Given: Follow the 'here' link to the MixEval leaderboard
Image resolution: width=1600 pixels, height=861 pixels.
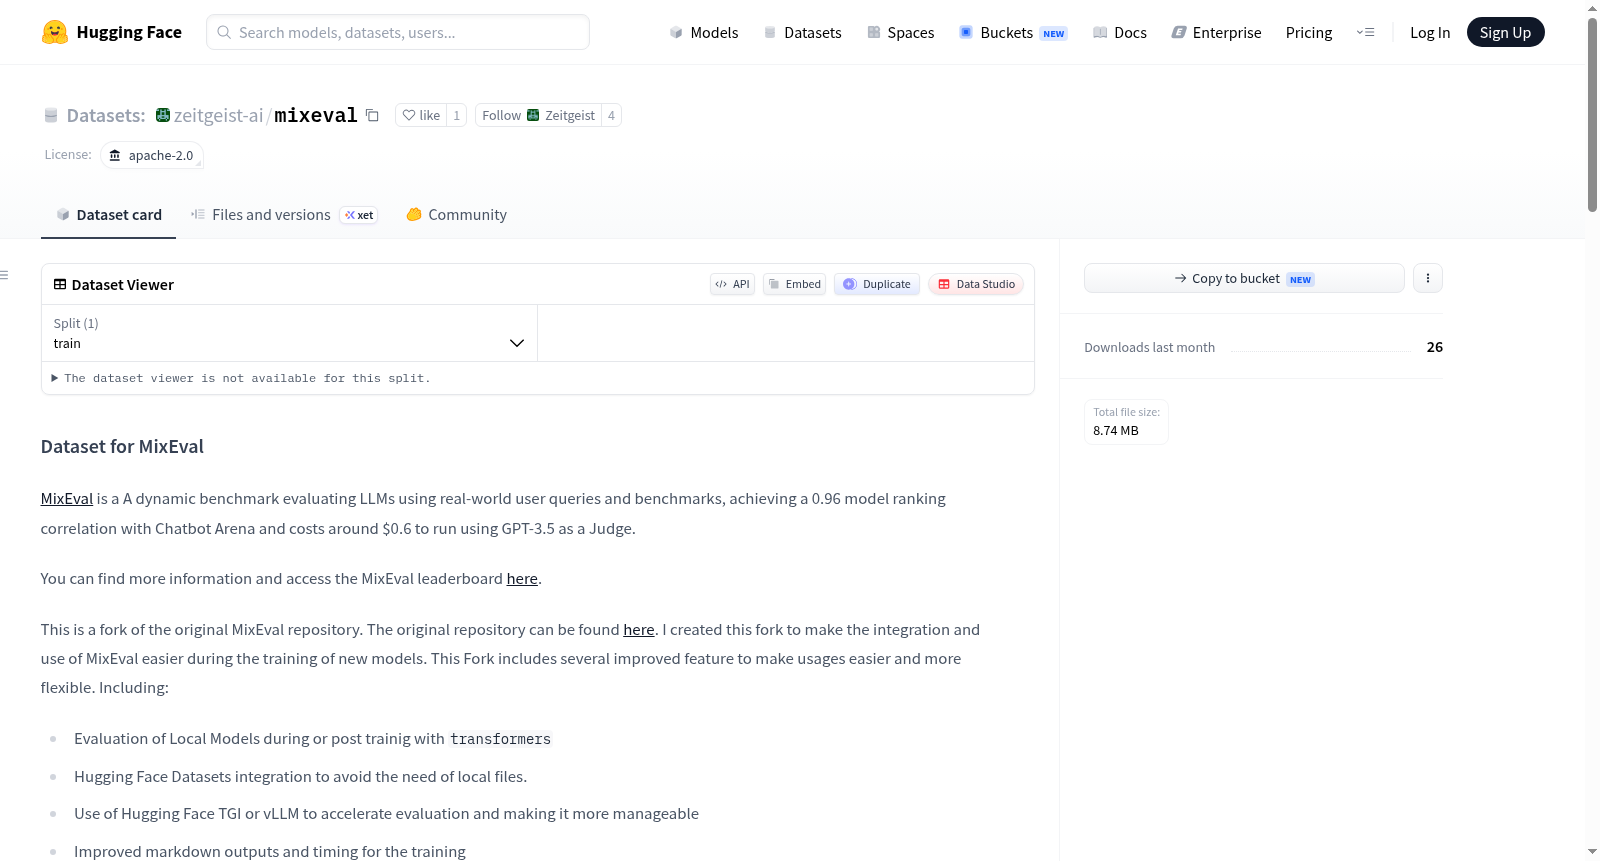Looking at the screenshot, I should tap(522, 578).
